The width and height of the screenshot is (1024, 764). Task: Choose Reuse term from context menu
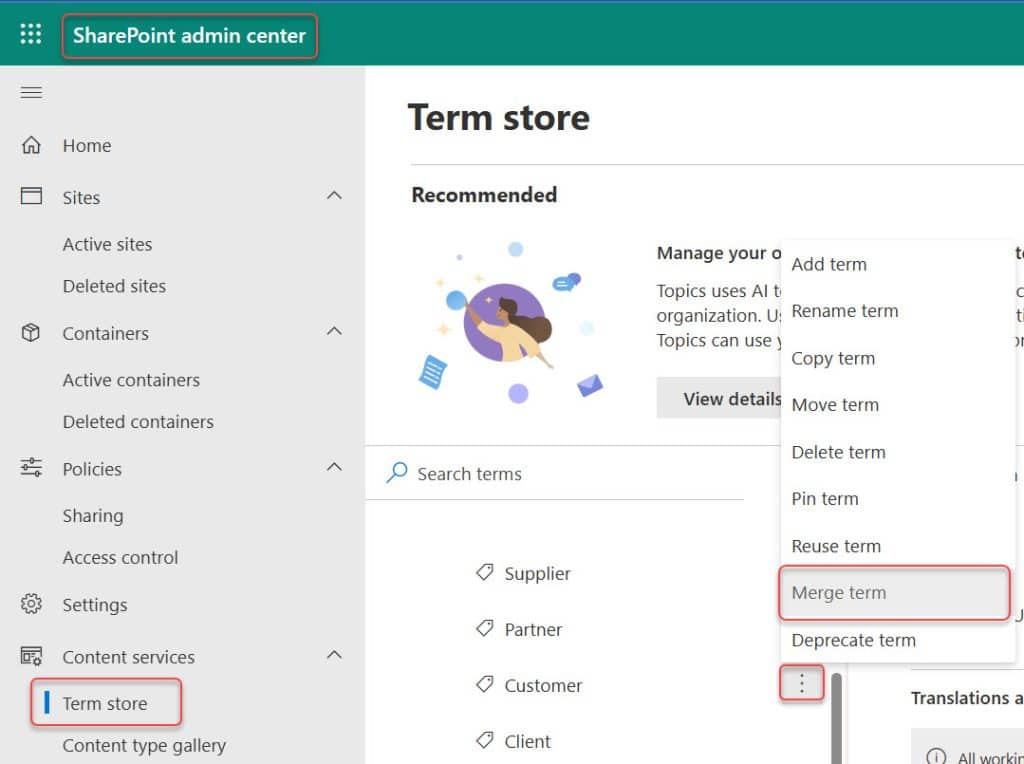tap(897, 547)
